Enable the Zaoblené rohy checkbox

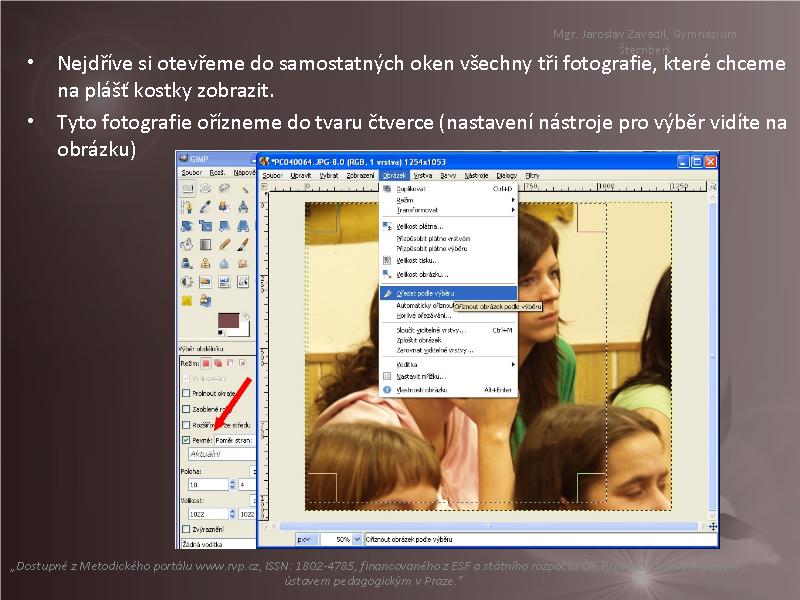[x=186, y=409]
